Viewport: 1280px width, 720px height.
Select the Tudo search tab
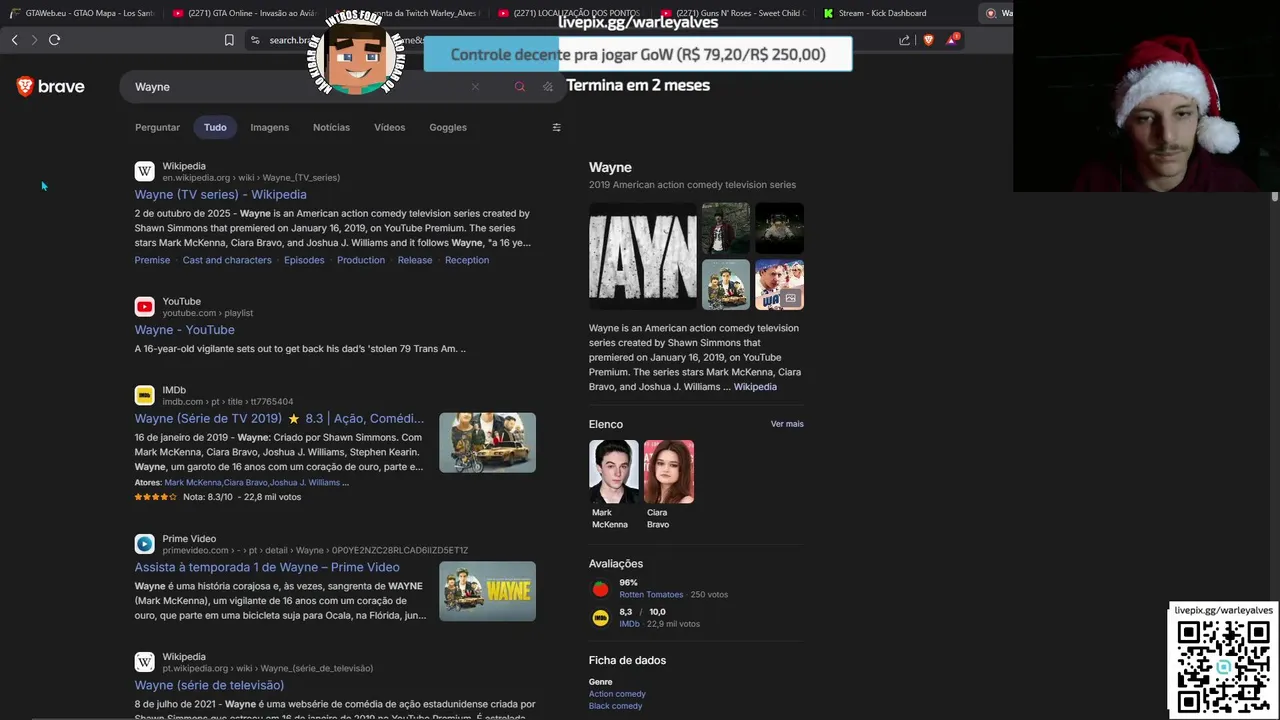pyautogui.click(x=215, y=127)
